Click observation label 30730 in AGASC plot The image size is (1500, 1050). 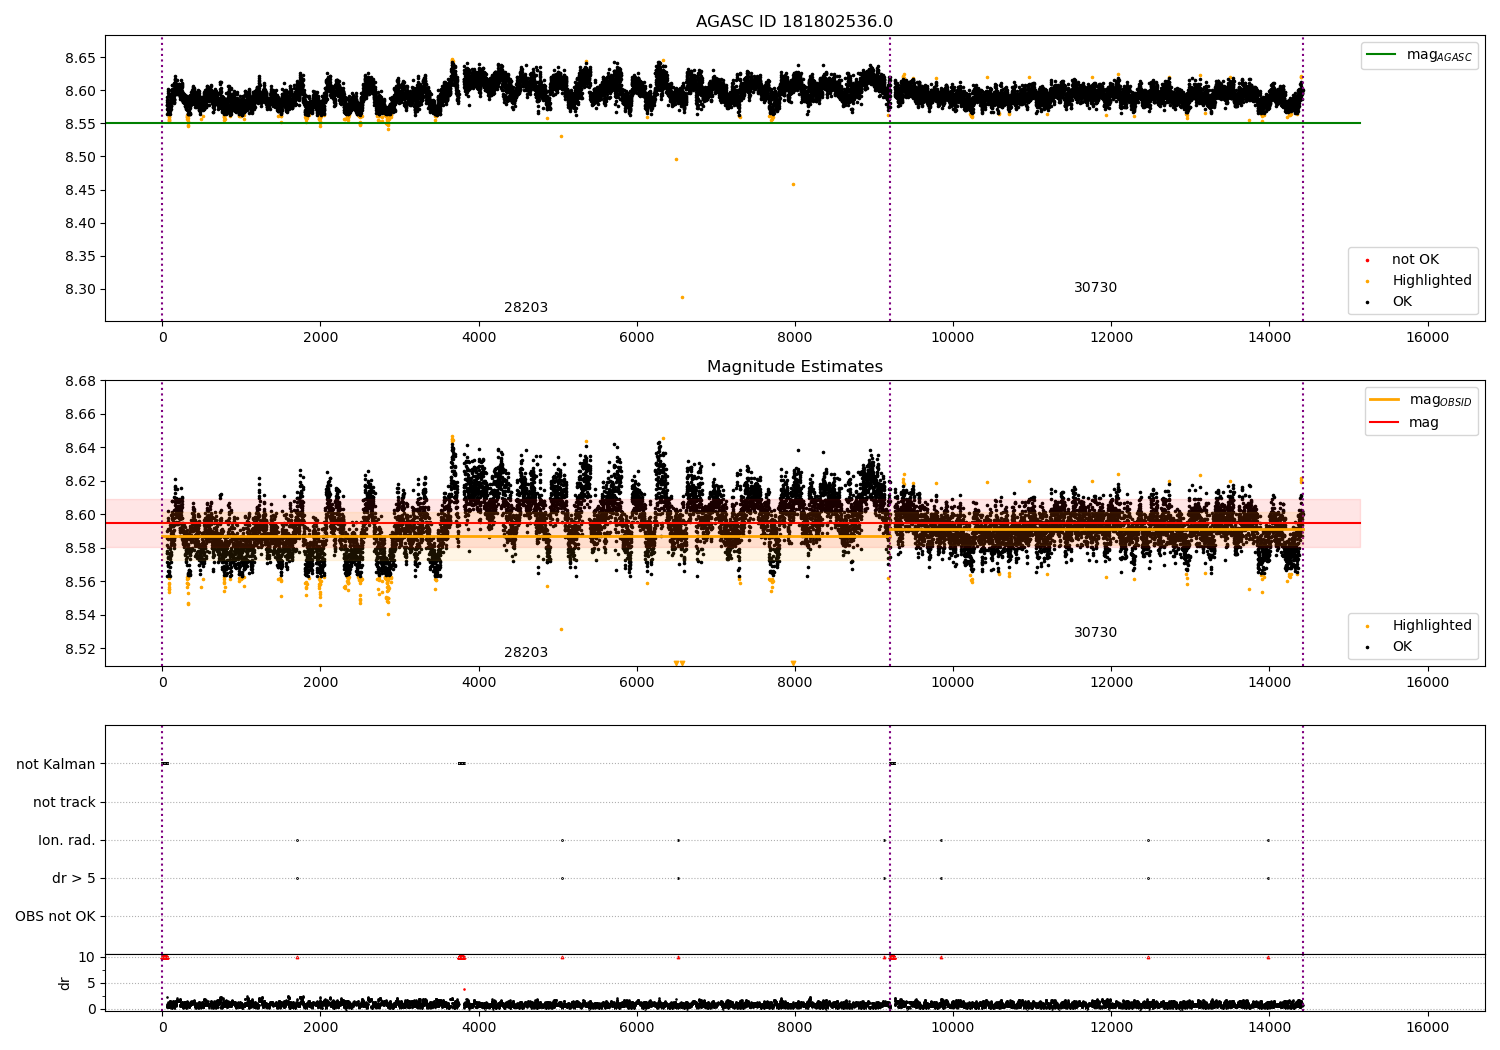pos(1095,288)
